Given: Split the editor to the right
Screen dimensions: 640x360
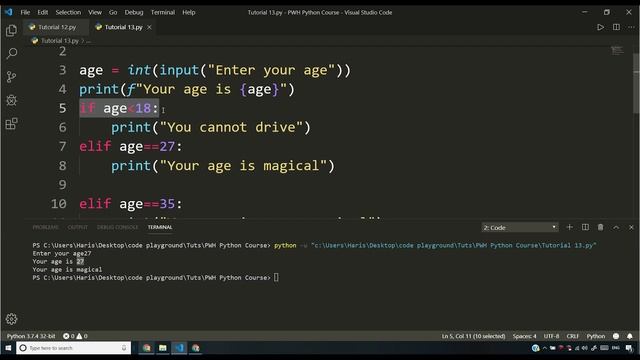Looking at the screenshot, I should (x=616, y=27).
